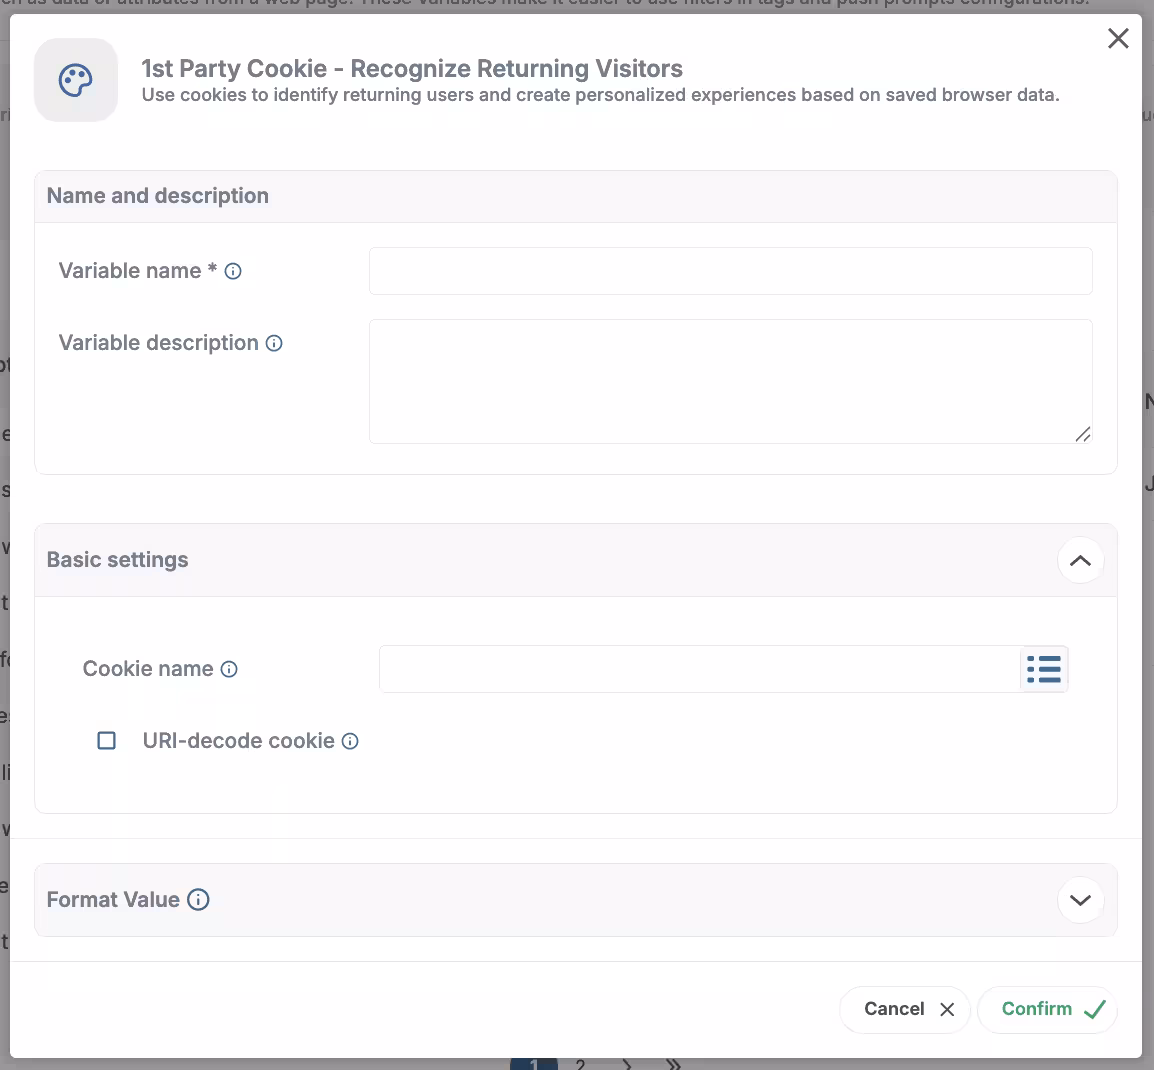Show info tooltip for Variable name
The width and height of the screenshot is (1154, 1070).
click(233, 271)
